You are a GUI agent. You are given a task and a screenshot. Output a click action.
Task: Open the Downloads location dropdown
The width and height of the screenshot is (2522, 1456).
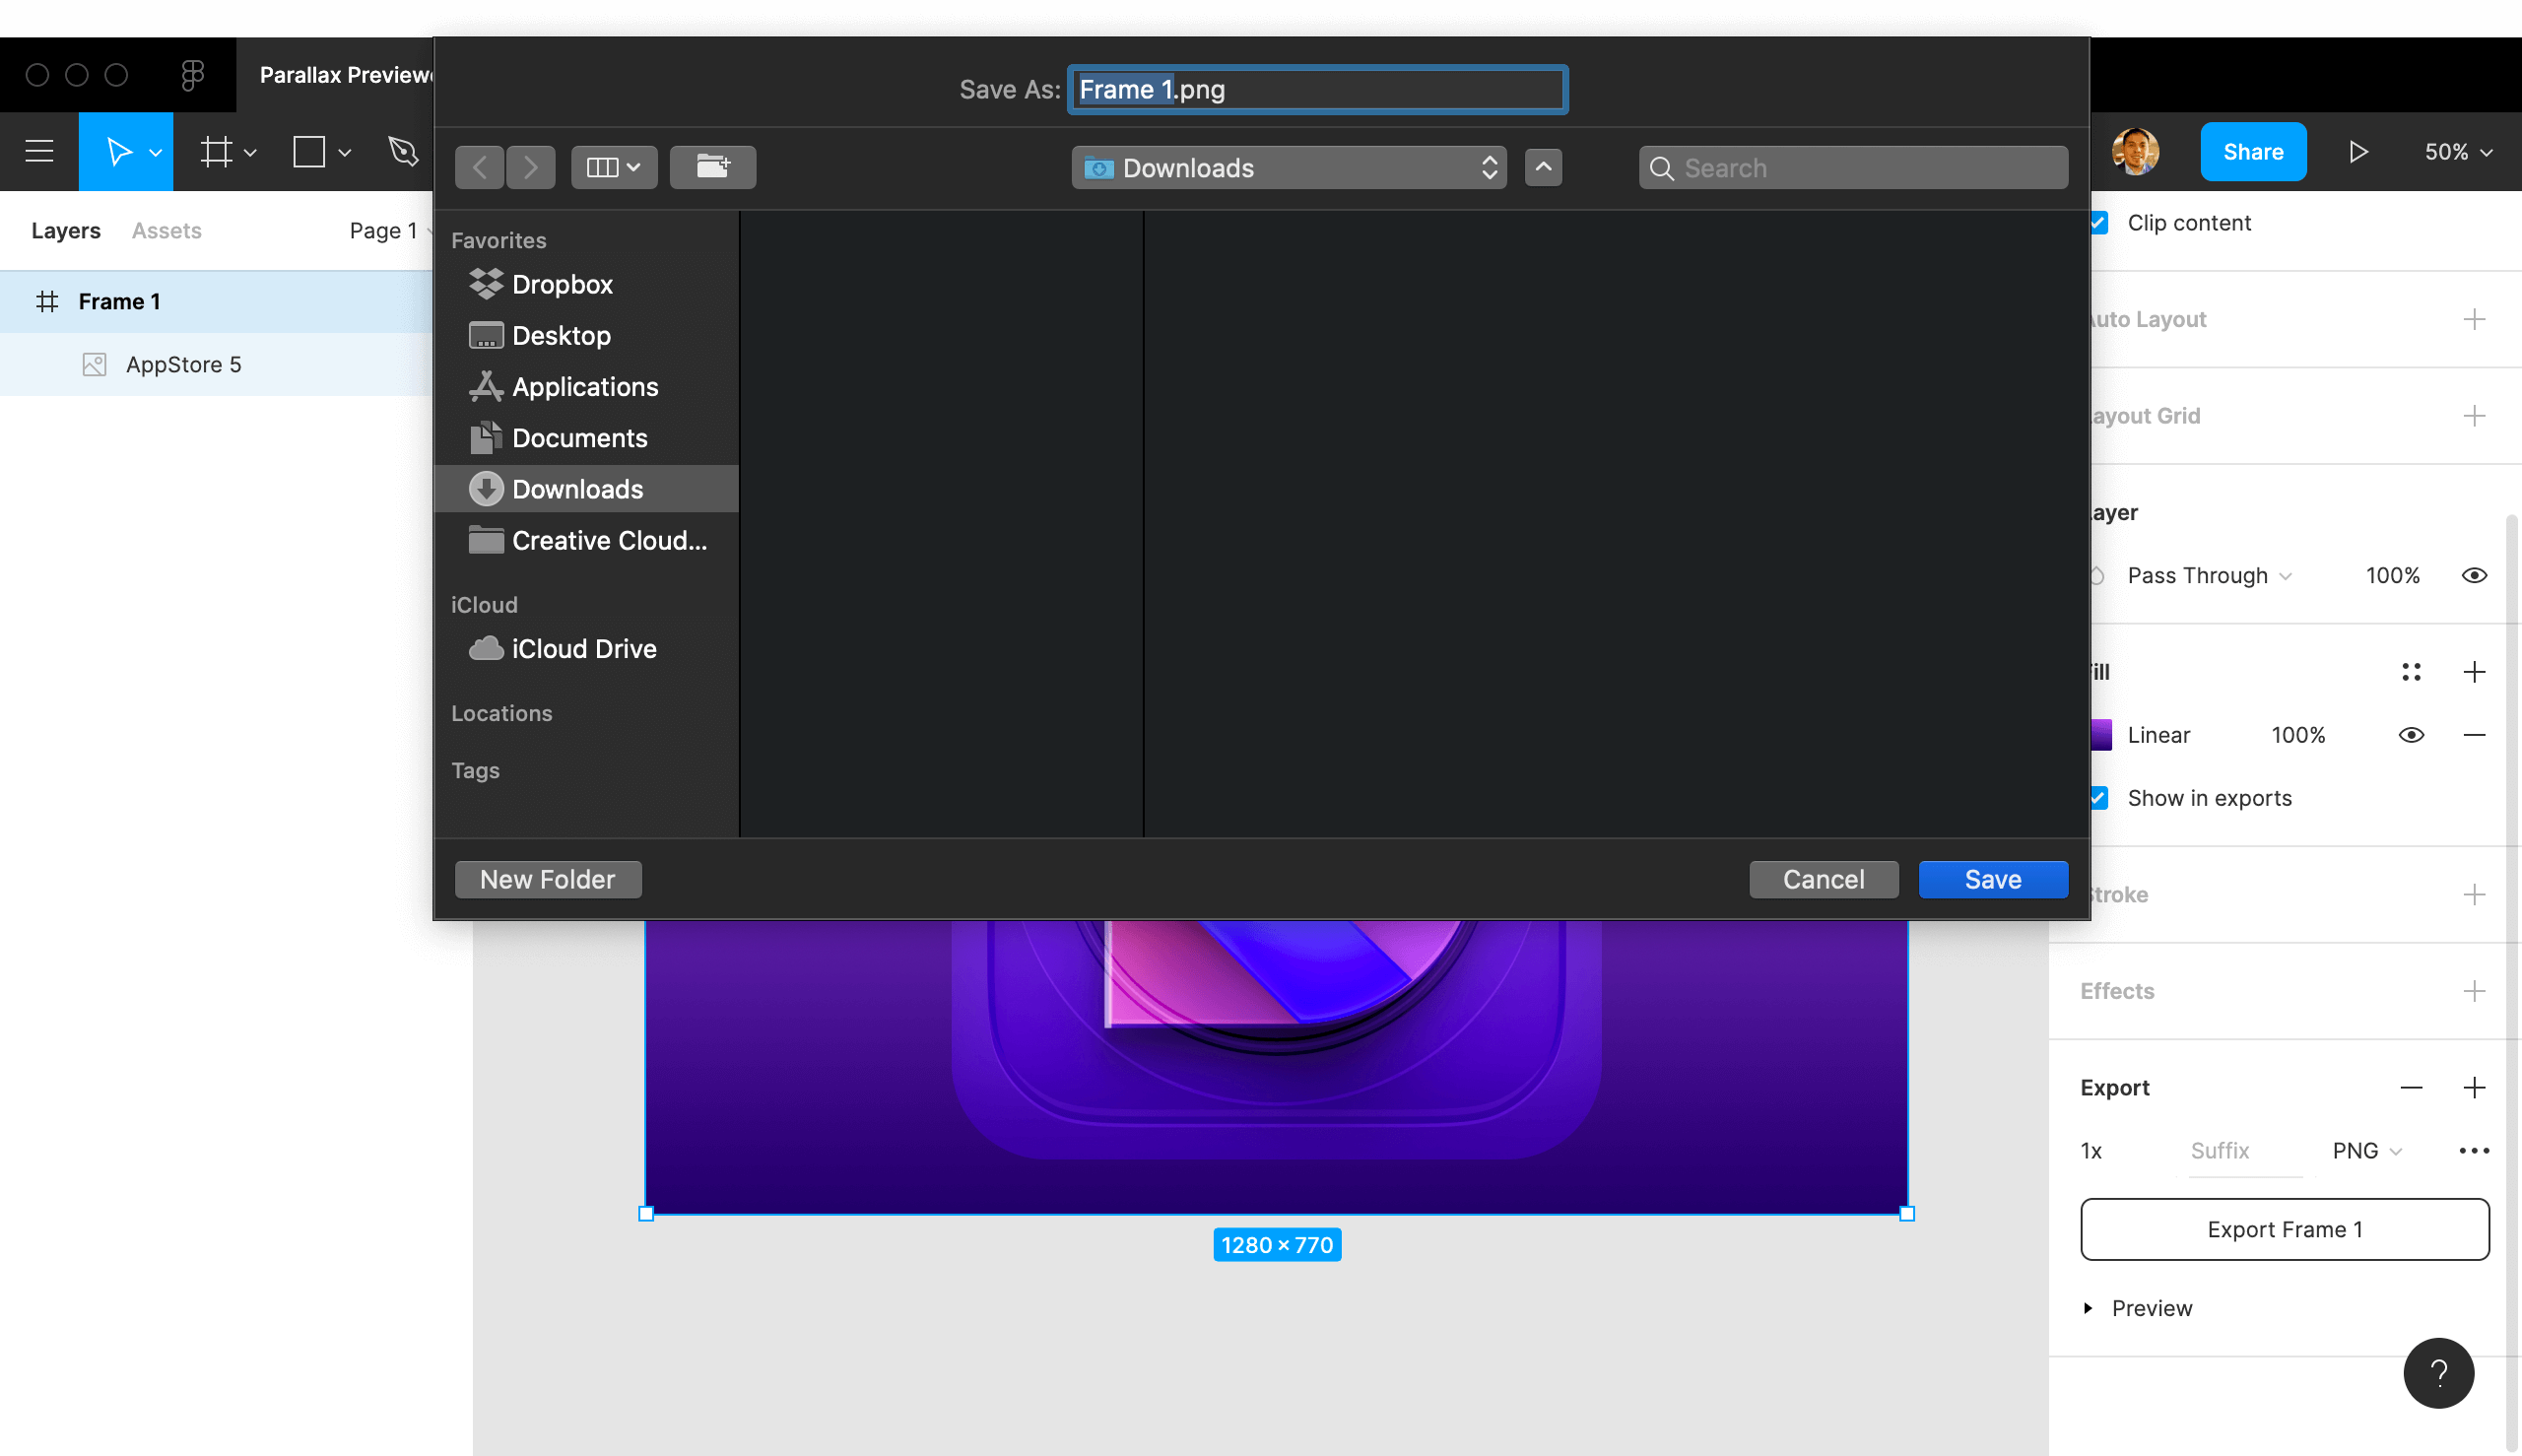pyautogui.click(x=1288, y=167)
